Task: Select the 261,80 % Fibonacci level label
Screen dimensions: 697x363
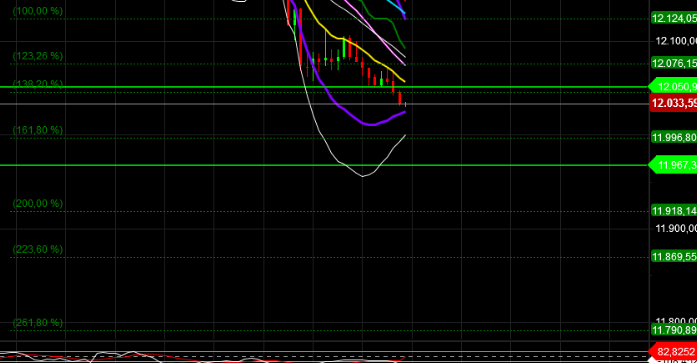Action: [x=38, y=323]
